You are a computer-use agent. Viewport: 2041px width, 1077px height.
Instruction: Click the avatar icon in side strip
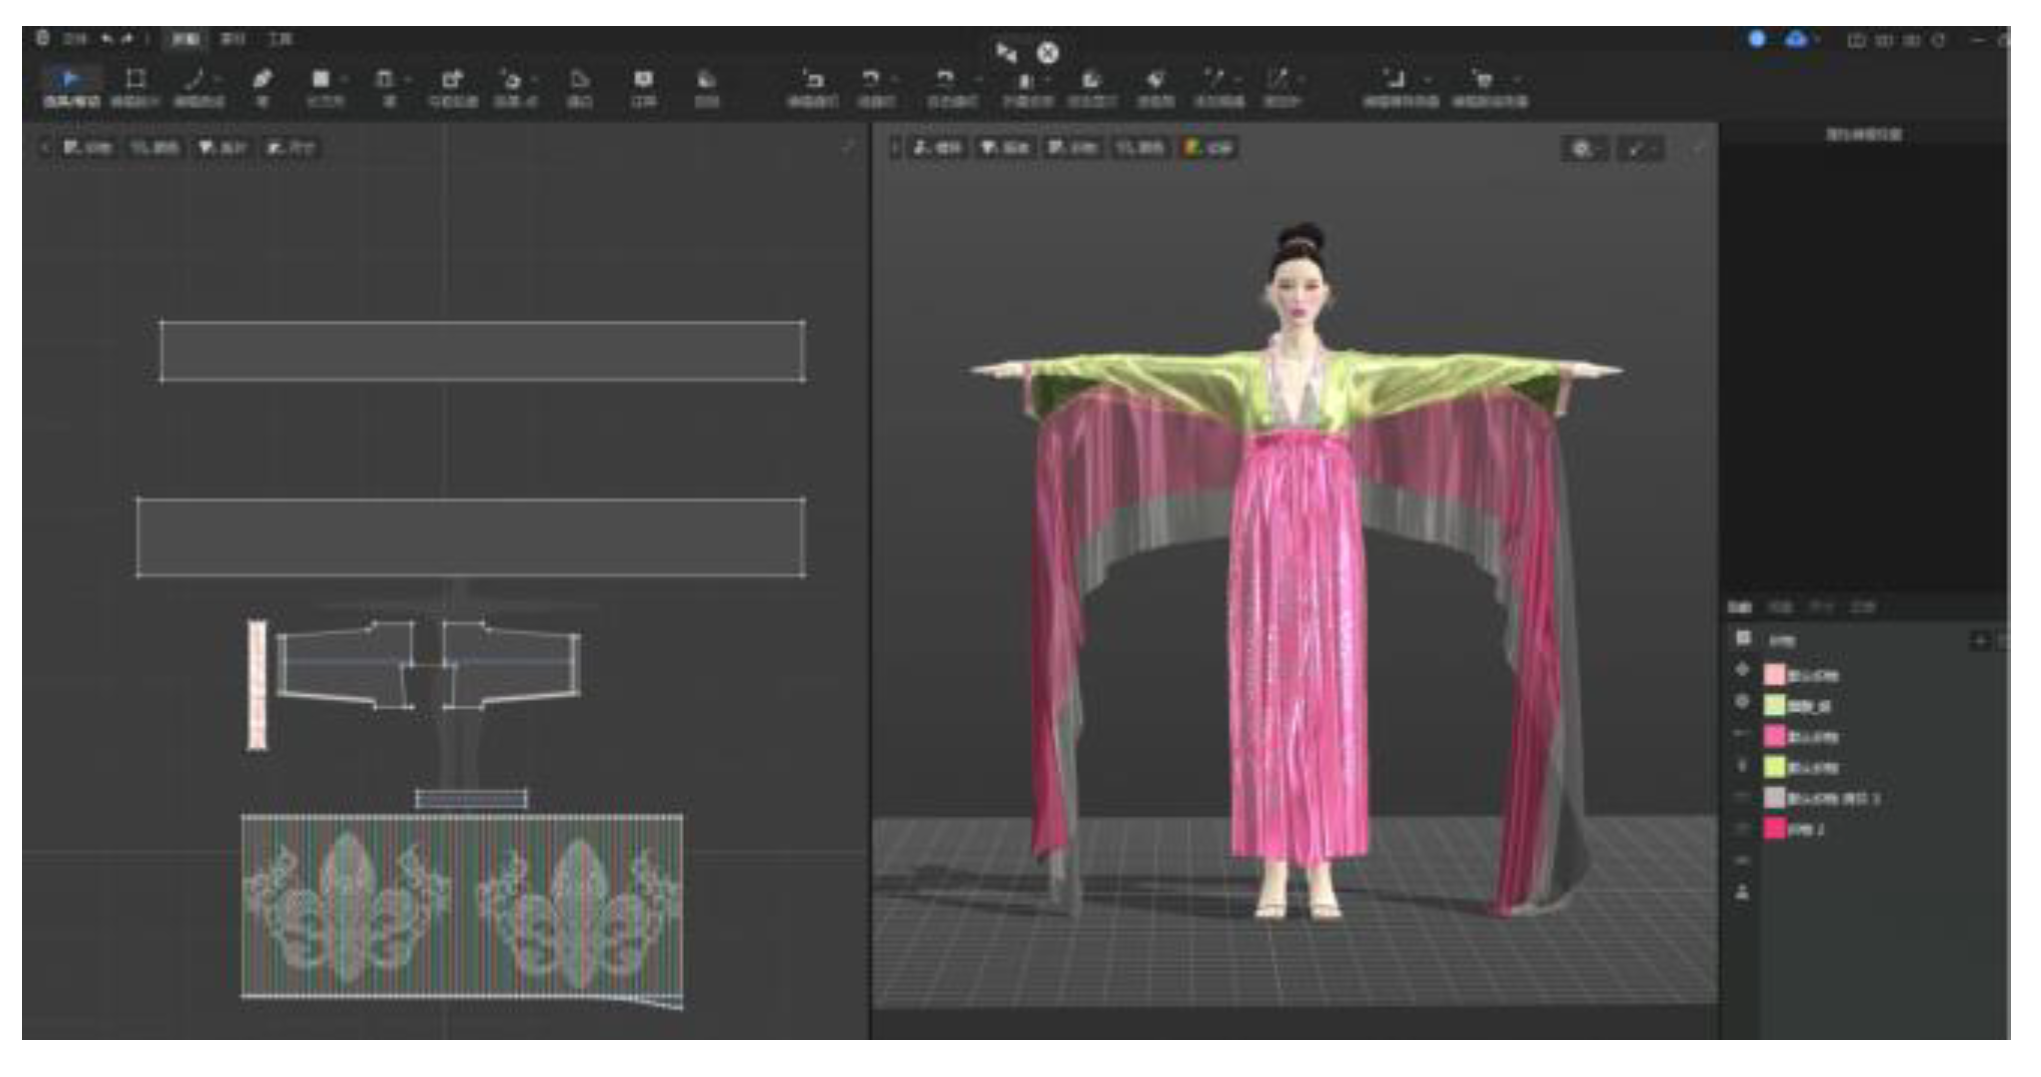click(x=1742, y=891)
